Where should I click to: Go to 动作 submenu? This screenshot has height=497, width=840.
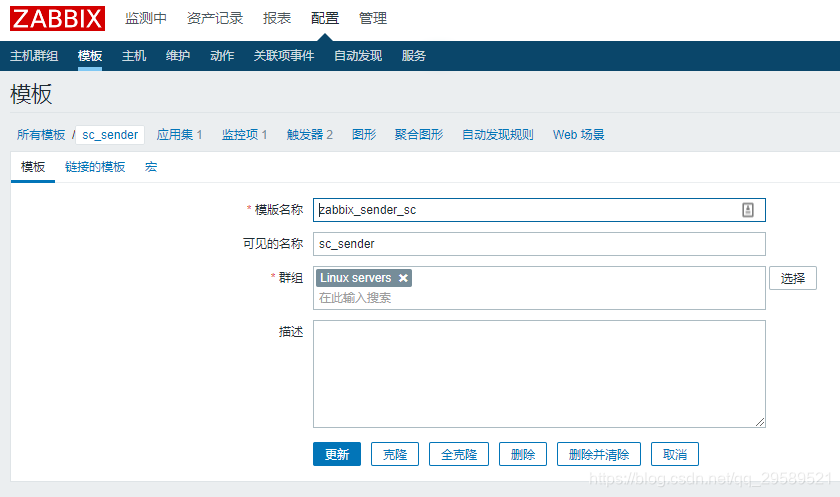point(222,56)
